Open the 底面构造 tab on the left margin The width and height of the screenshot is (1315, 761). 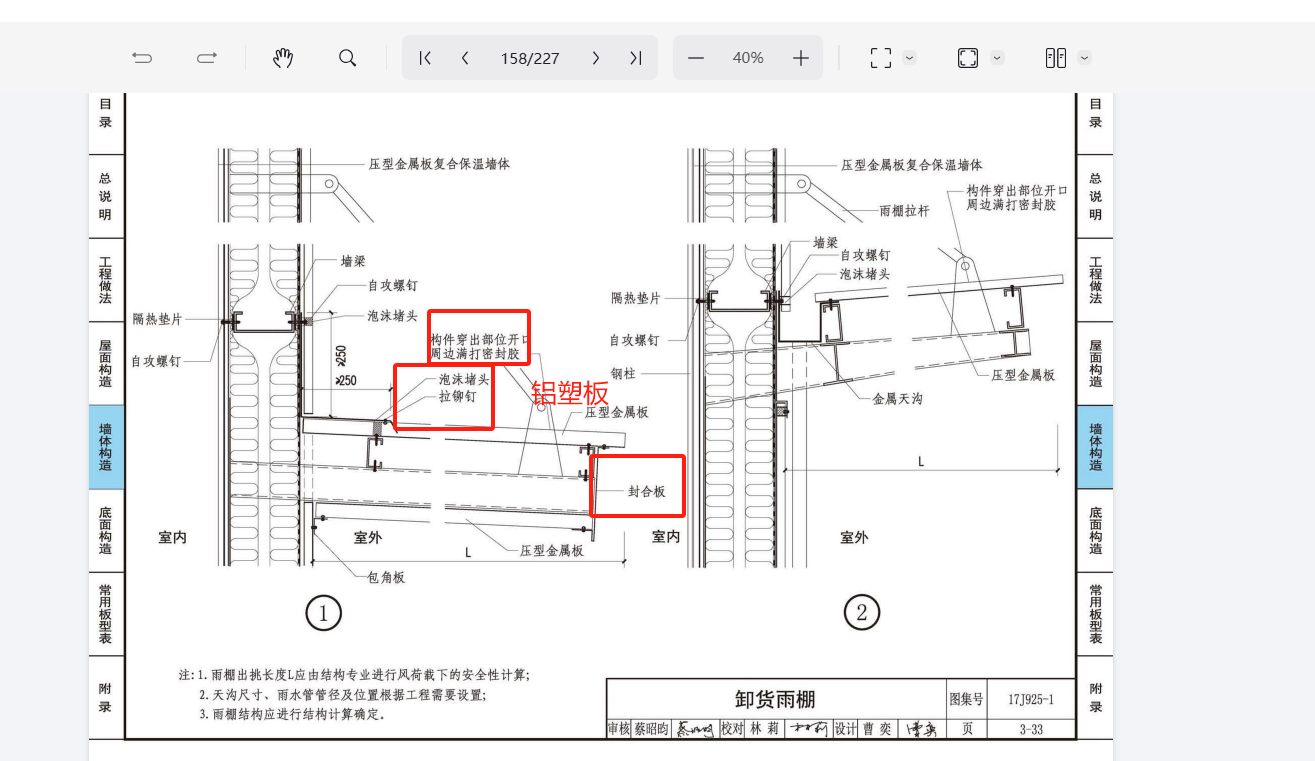click(106, 531)
